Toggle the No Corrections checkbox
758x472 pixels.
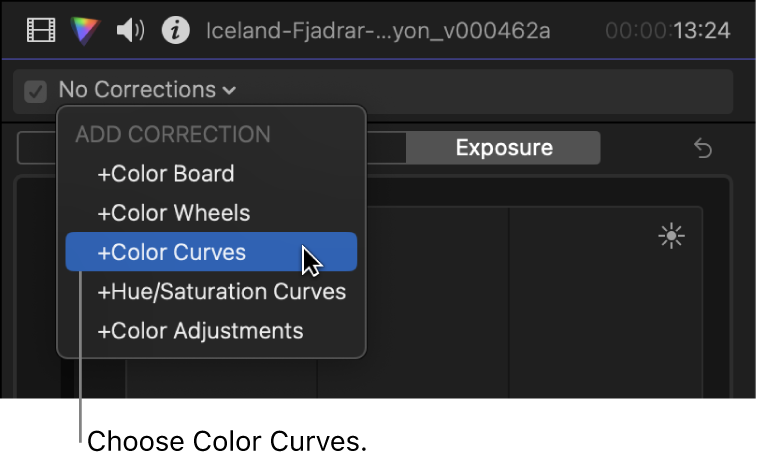pyautogui.click(x=36, y=91)
